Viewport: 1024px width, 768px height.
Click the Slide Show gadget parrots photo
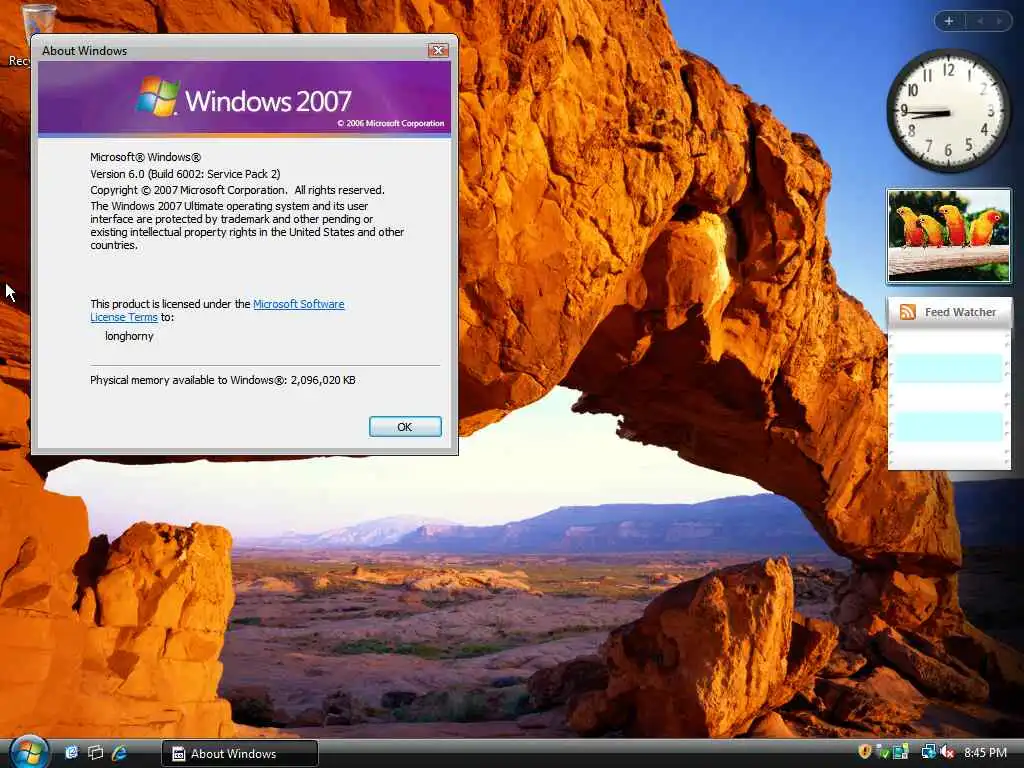click(x=949, y=236)
